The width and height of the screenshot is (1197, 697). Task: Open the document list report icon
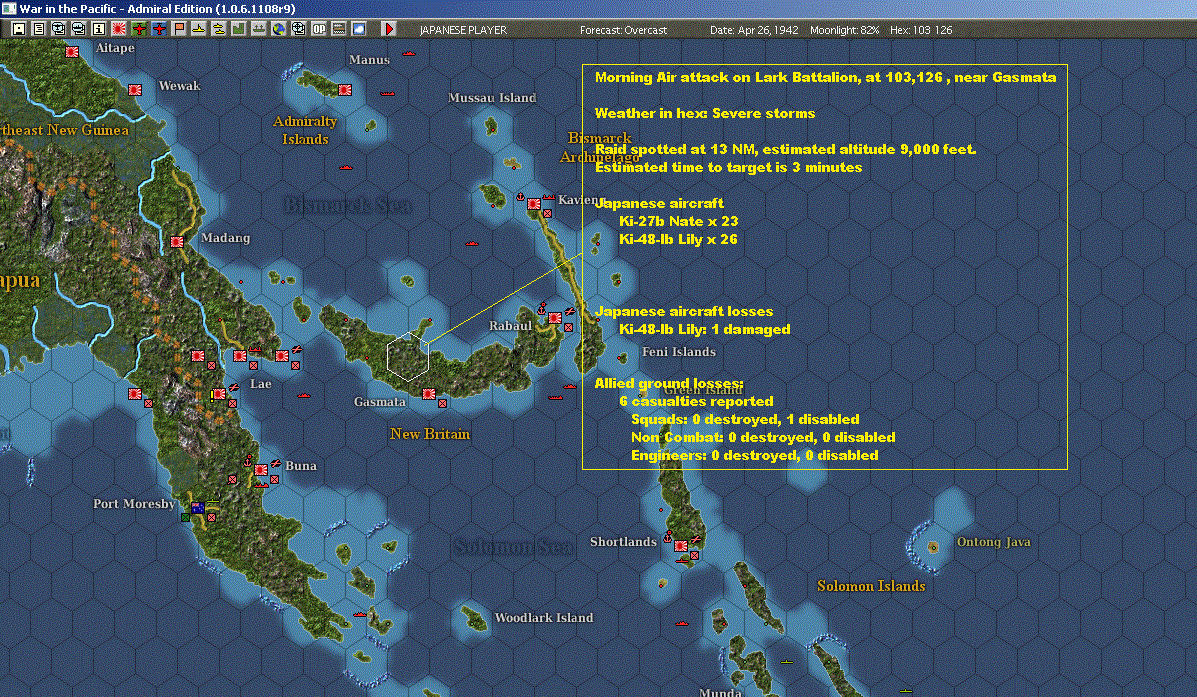(39, 29)
